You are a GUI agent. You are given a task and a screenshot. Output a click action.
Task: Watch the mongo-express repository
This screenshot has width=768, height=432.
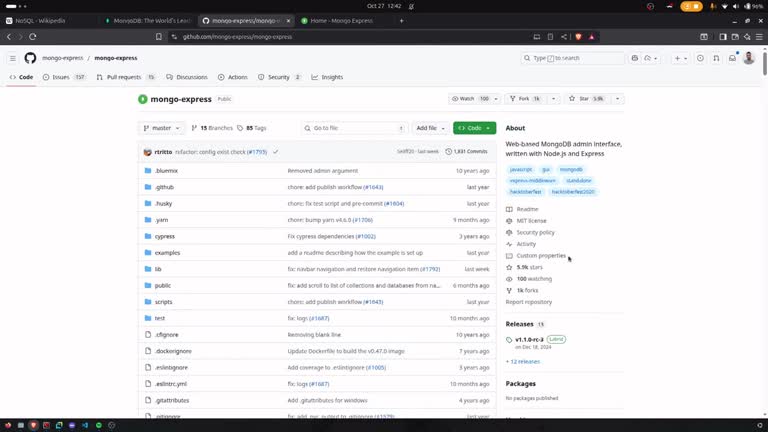pos(470,99)
